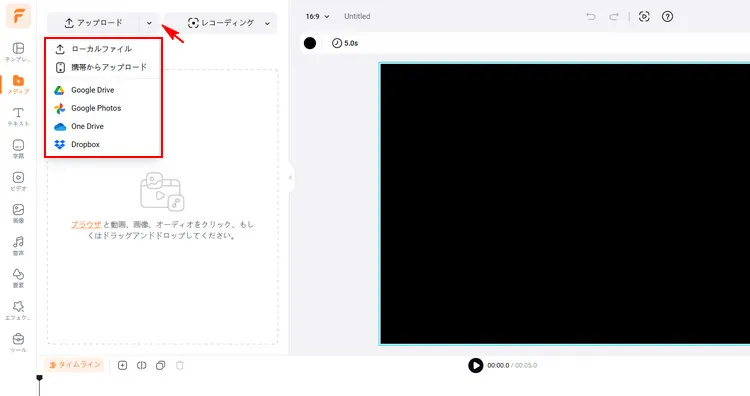Screen dimensions: 750x396
Task: Click the レコーディング recording button
Action: click(221, 23)
